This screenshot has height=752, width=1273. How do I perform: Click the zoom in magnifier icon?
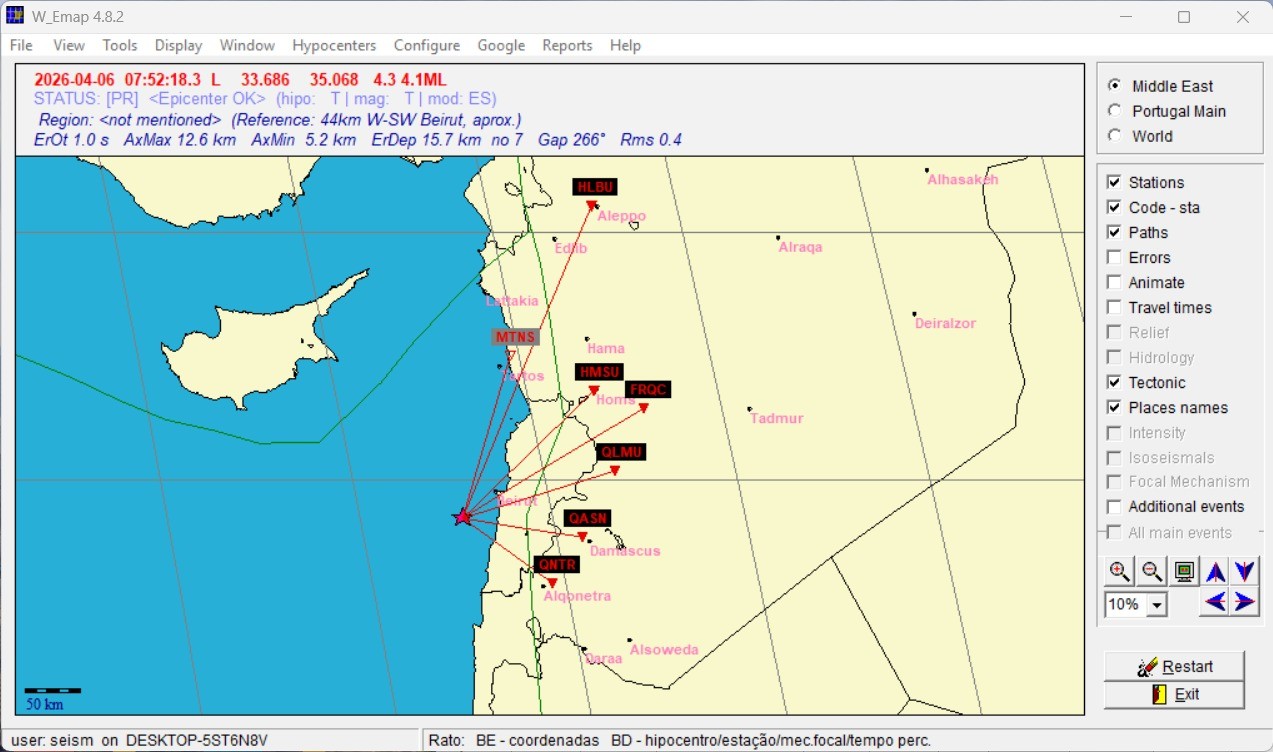(x=1119, y=572)
